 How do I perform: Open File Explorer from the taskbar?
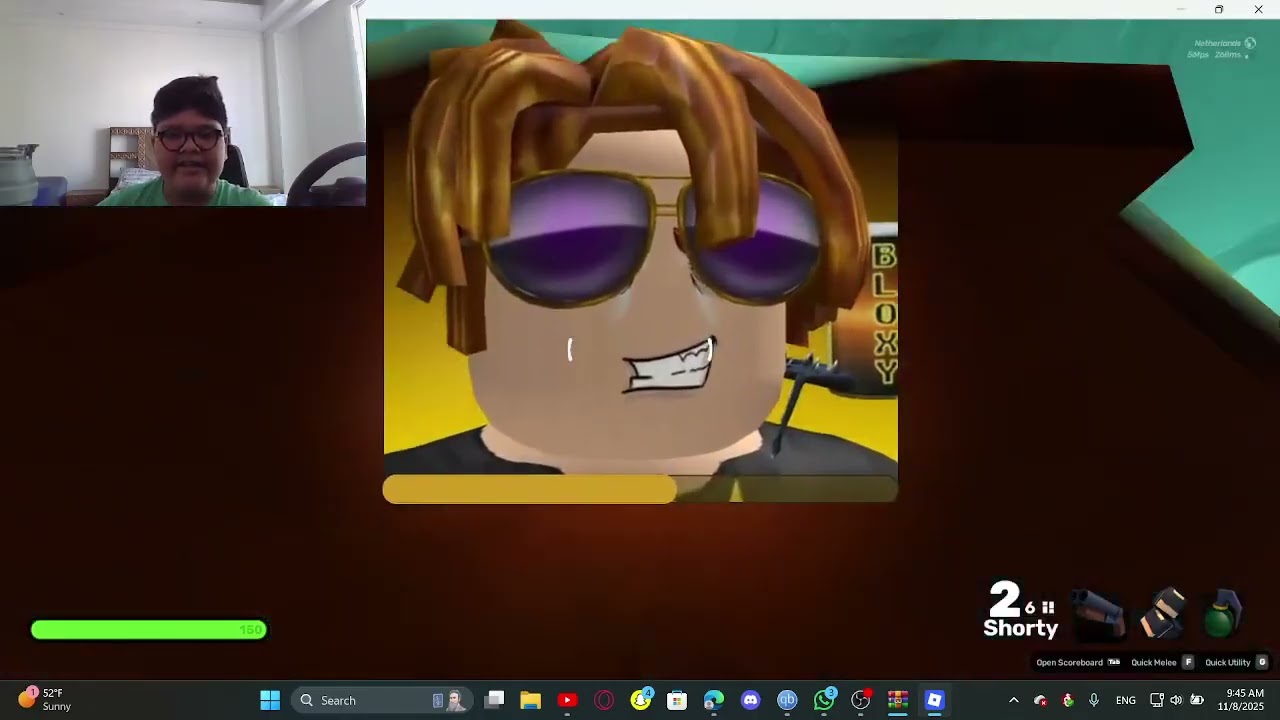[530, 700]
